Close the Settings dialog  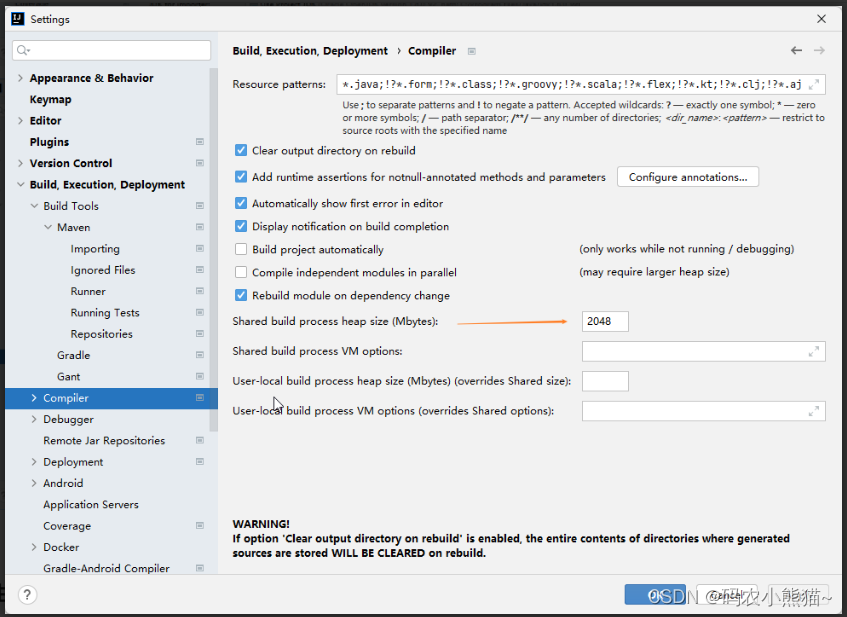click(822, 19)
